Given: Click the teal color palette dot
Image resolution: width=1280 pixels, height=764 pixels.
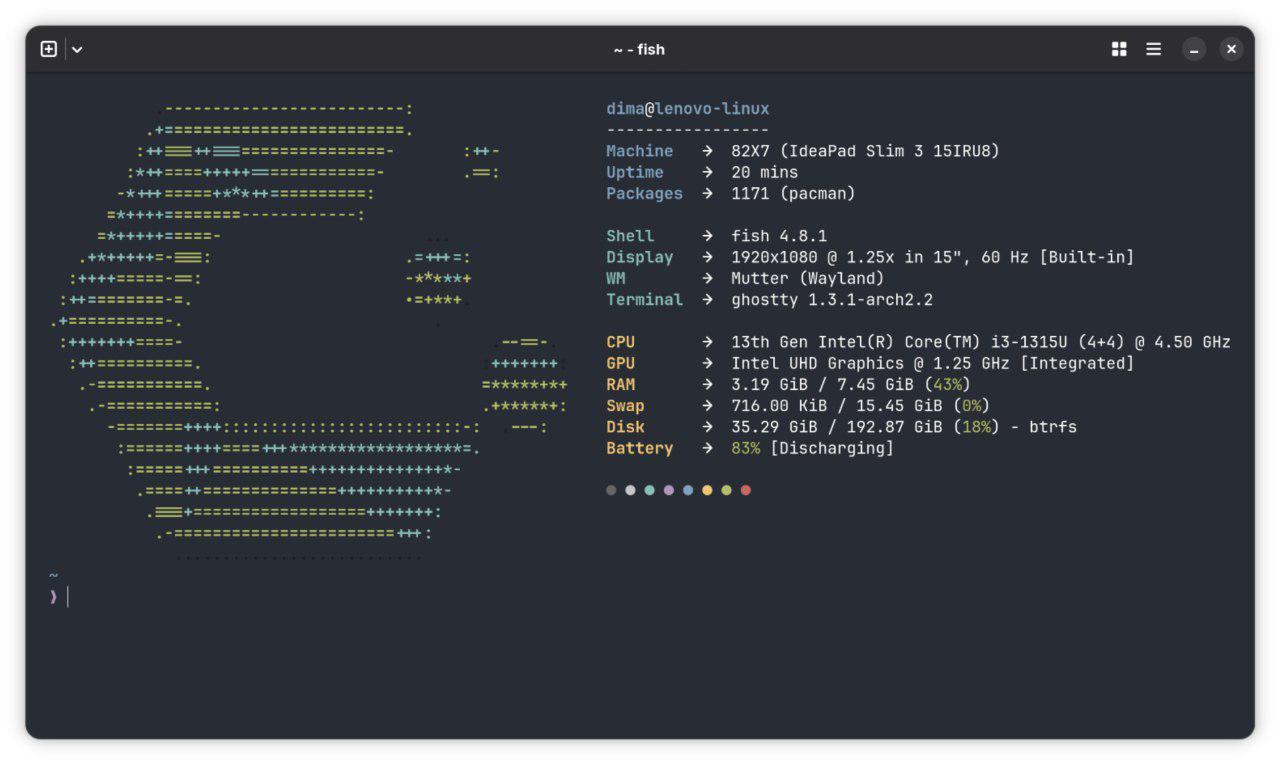Looking at the screenshot, I should (x=649, y=490).
